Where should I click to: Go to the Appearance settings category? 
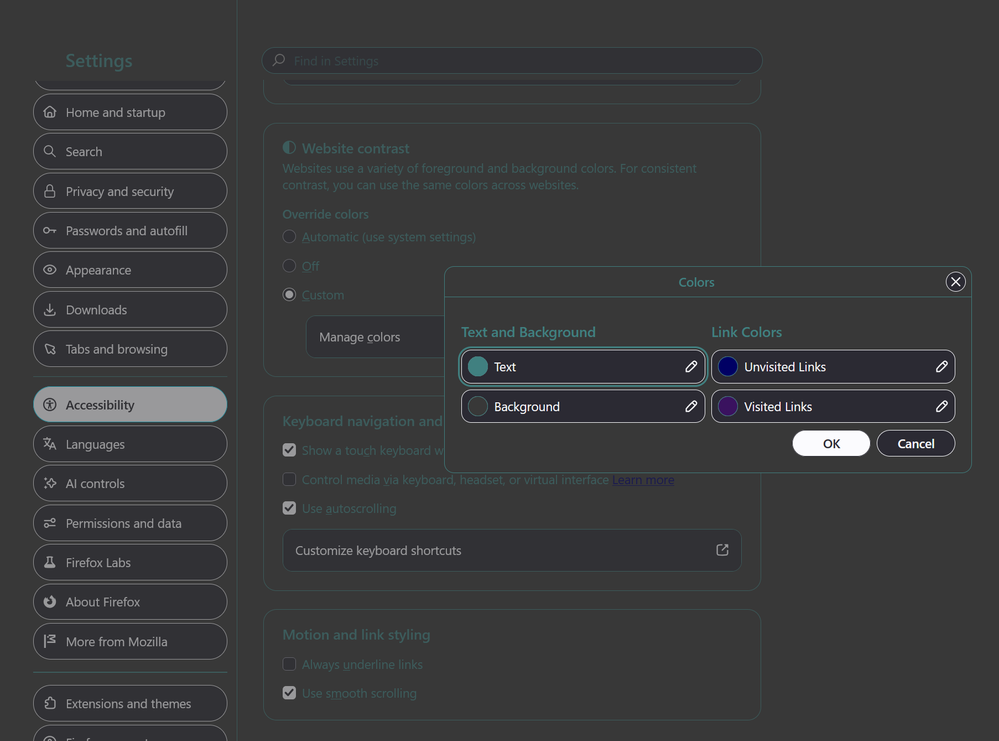click(x=130, y=270)
